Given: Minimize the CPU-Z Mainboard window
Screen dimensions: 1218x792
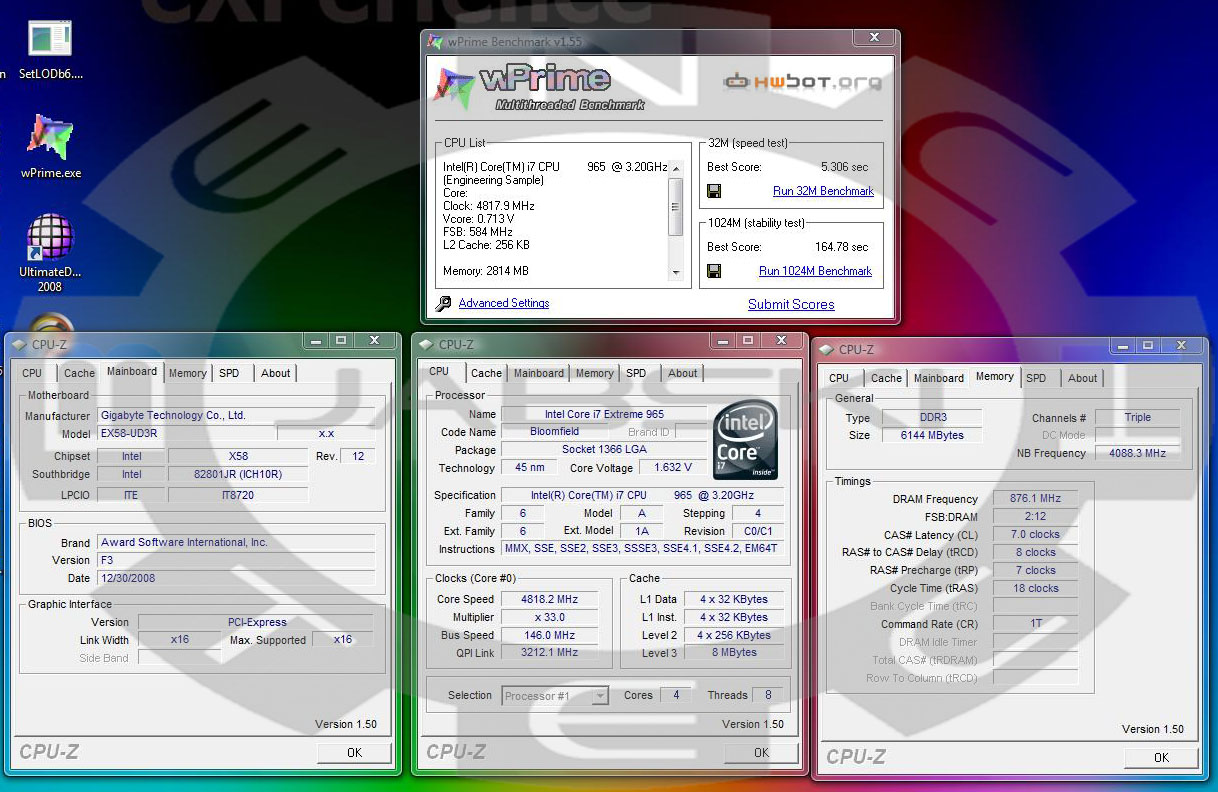Looking at the screenshot, I should (316, 341).
